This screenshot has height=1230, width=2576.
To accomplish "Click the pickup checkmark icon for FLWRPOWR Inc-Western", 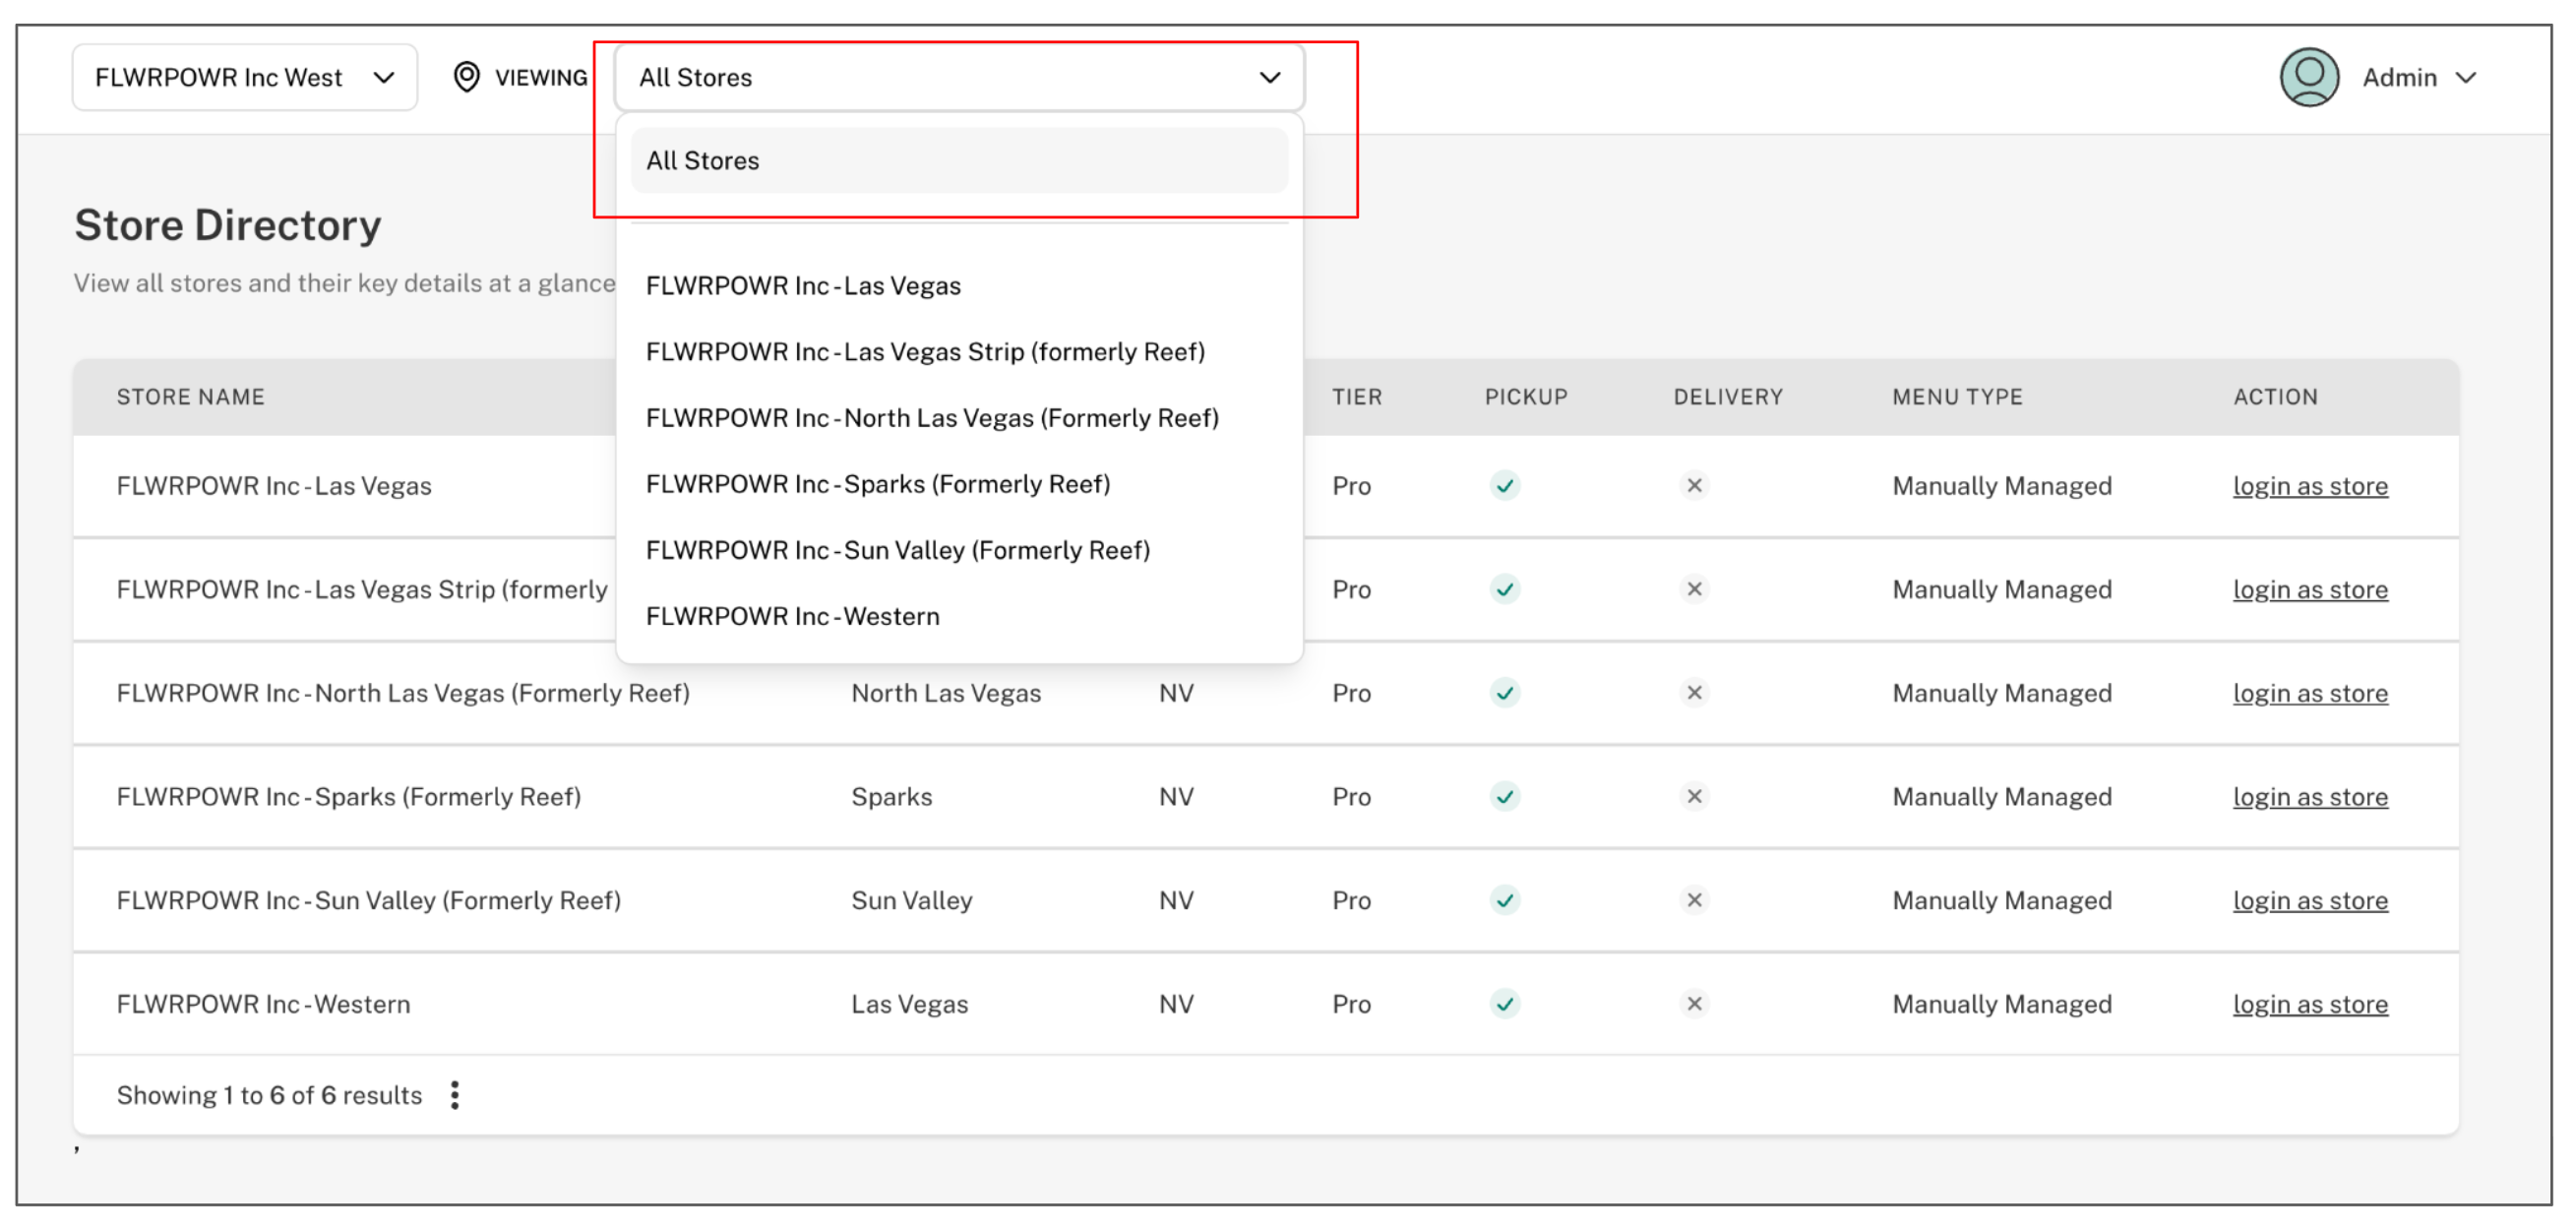I will 1504,1003.
